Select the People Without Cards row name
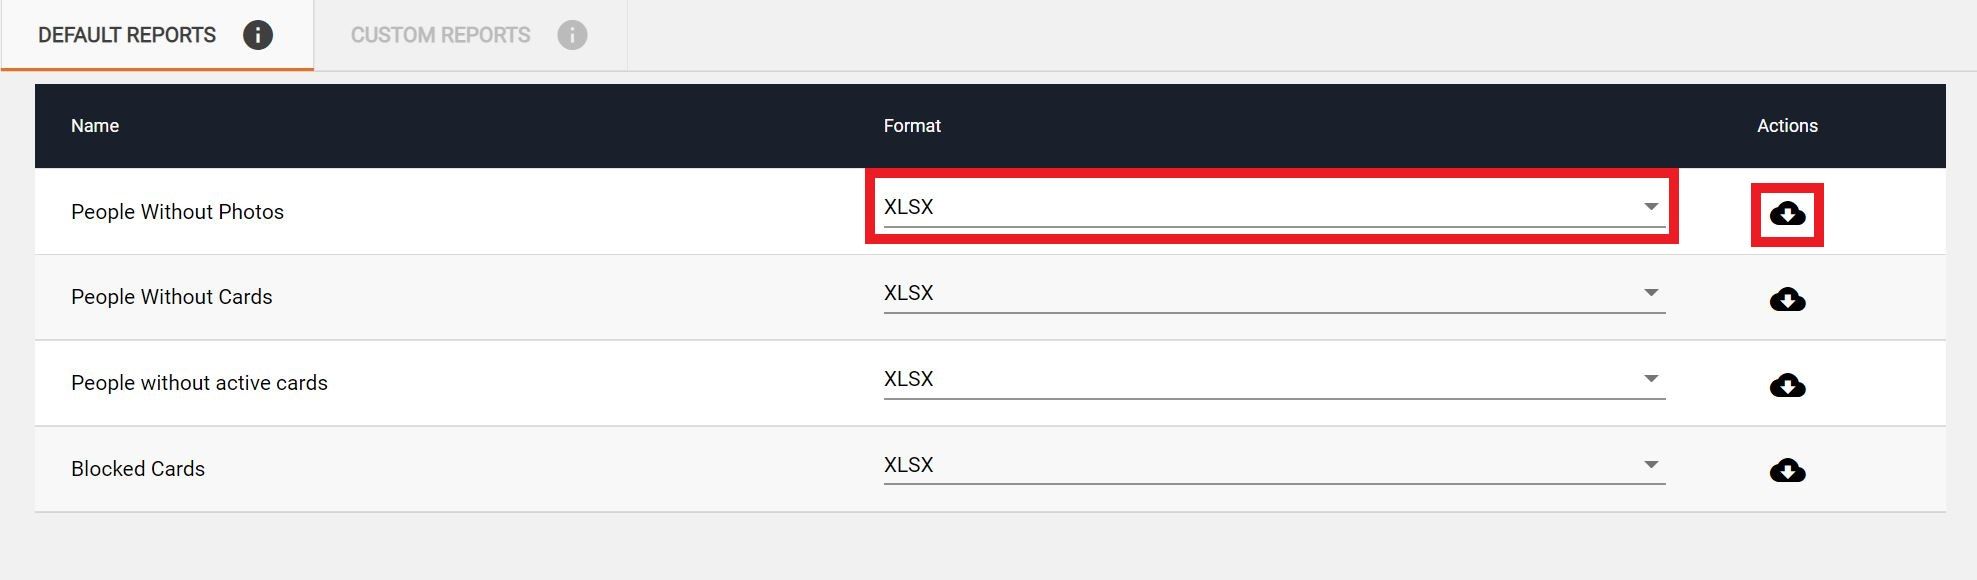 171,297
